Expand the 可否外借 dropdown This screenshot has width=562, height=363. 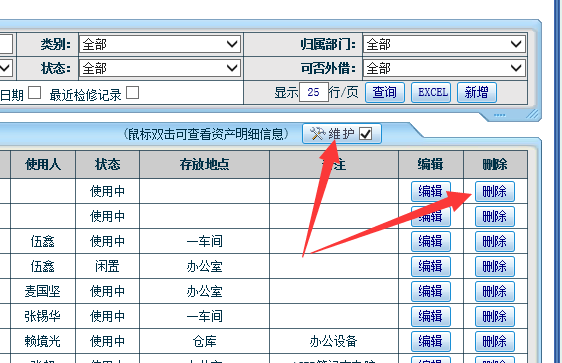tap(444, 68)
